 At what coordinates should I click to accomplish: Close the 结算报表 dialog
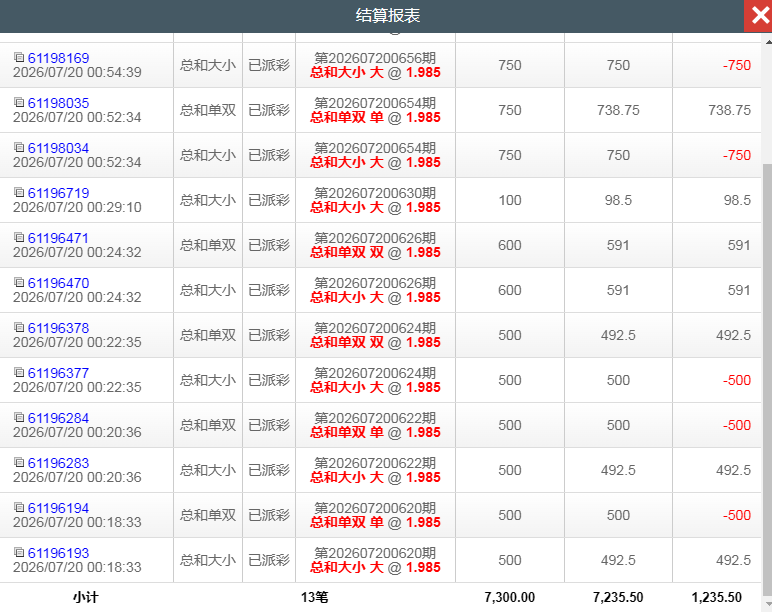click(x=758, y=16)
